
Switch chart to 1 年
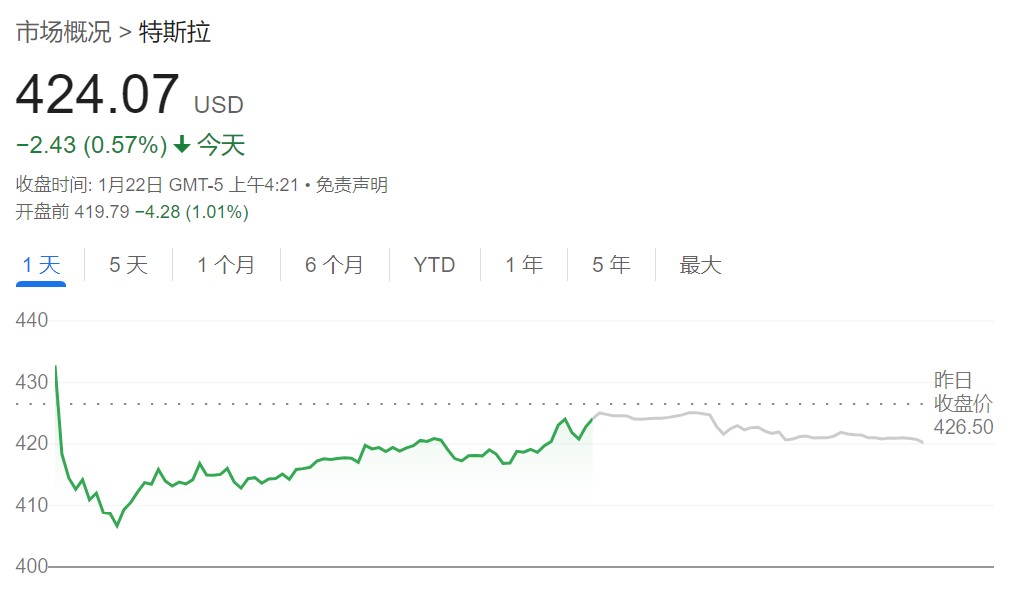(523, 265)
